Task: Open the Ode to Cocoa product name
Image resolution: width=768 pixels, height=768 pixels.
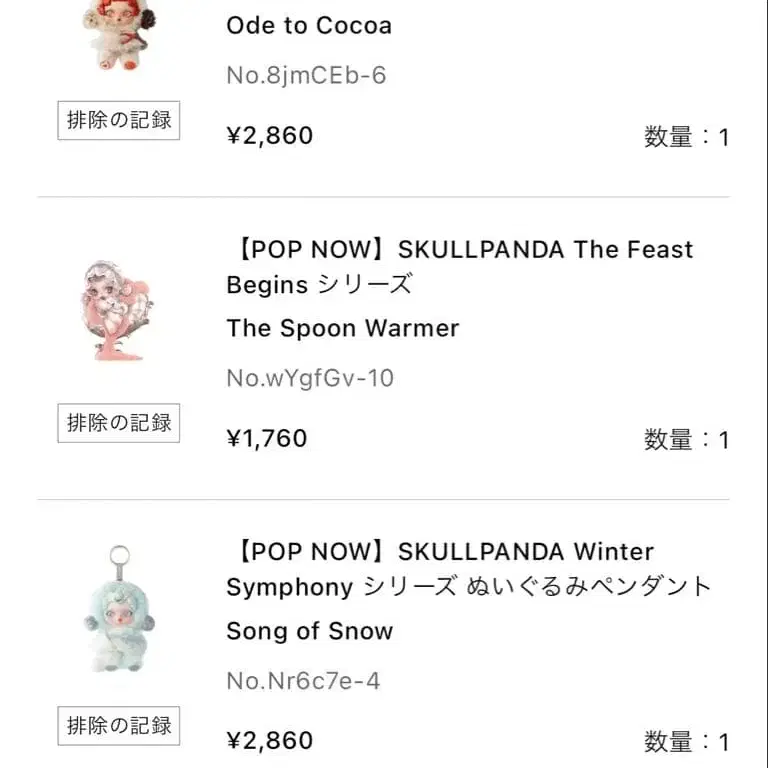Action: click(309, 25)
